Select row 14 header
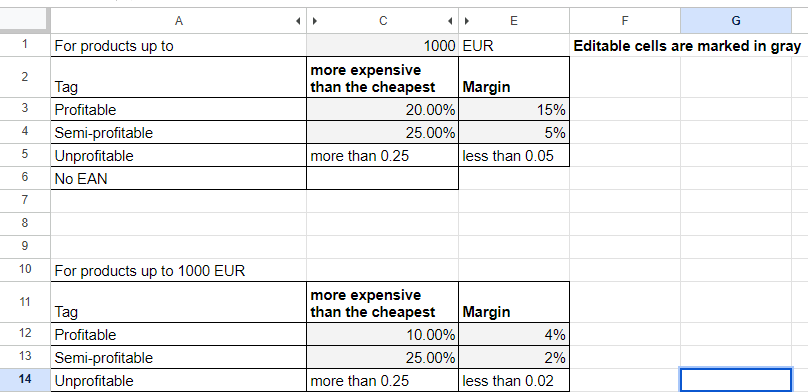The image size is (808, 392). pos(25,380)
